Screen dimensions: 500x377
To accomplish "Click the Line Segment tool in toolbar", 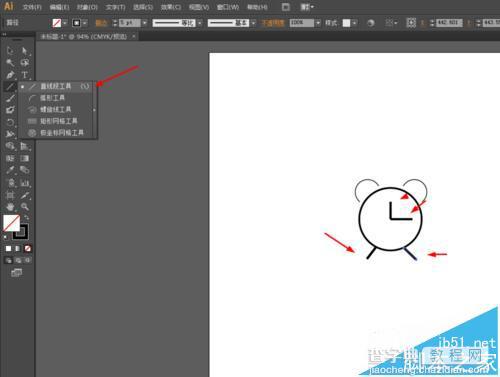I will (10, 87).
